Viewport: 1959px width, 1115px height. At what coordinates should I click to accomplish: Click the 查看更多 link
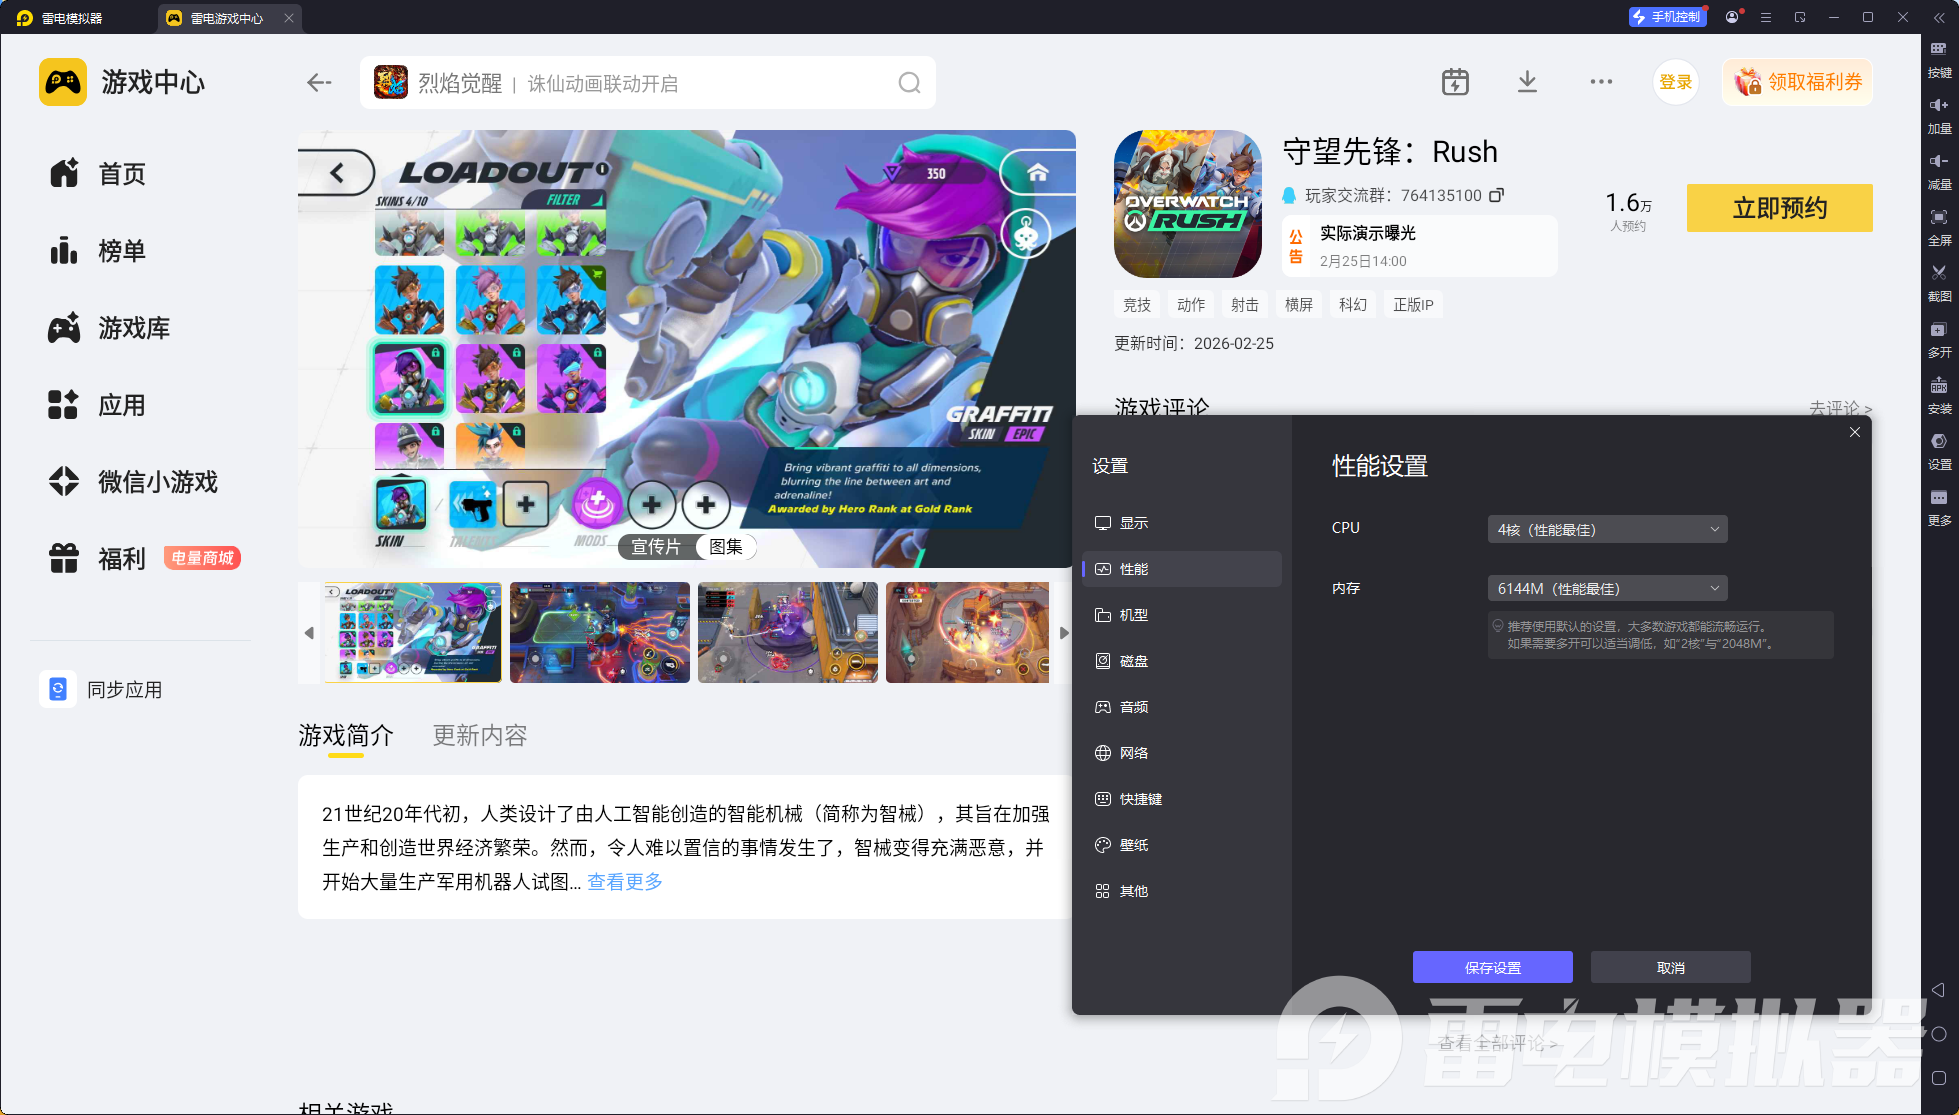[624, 882]
